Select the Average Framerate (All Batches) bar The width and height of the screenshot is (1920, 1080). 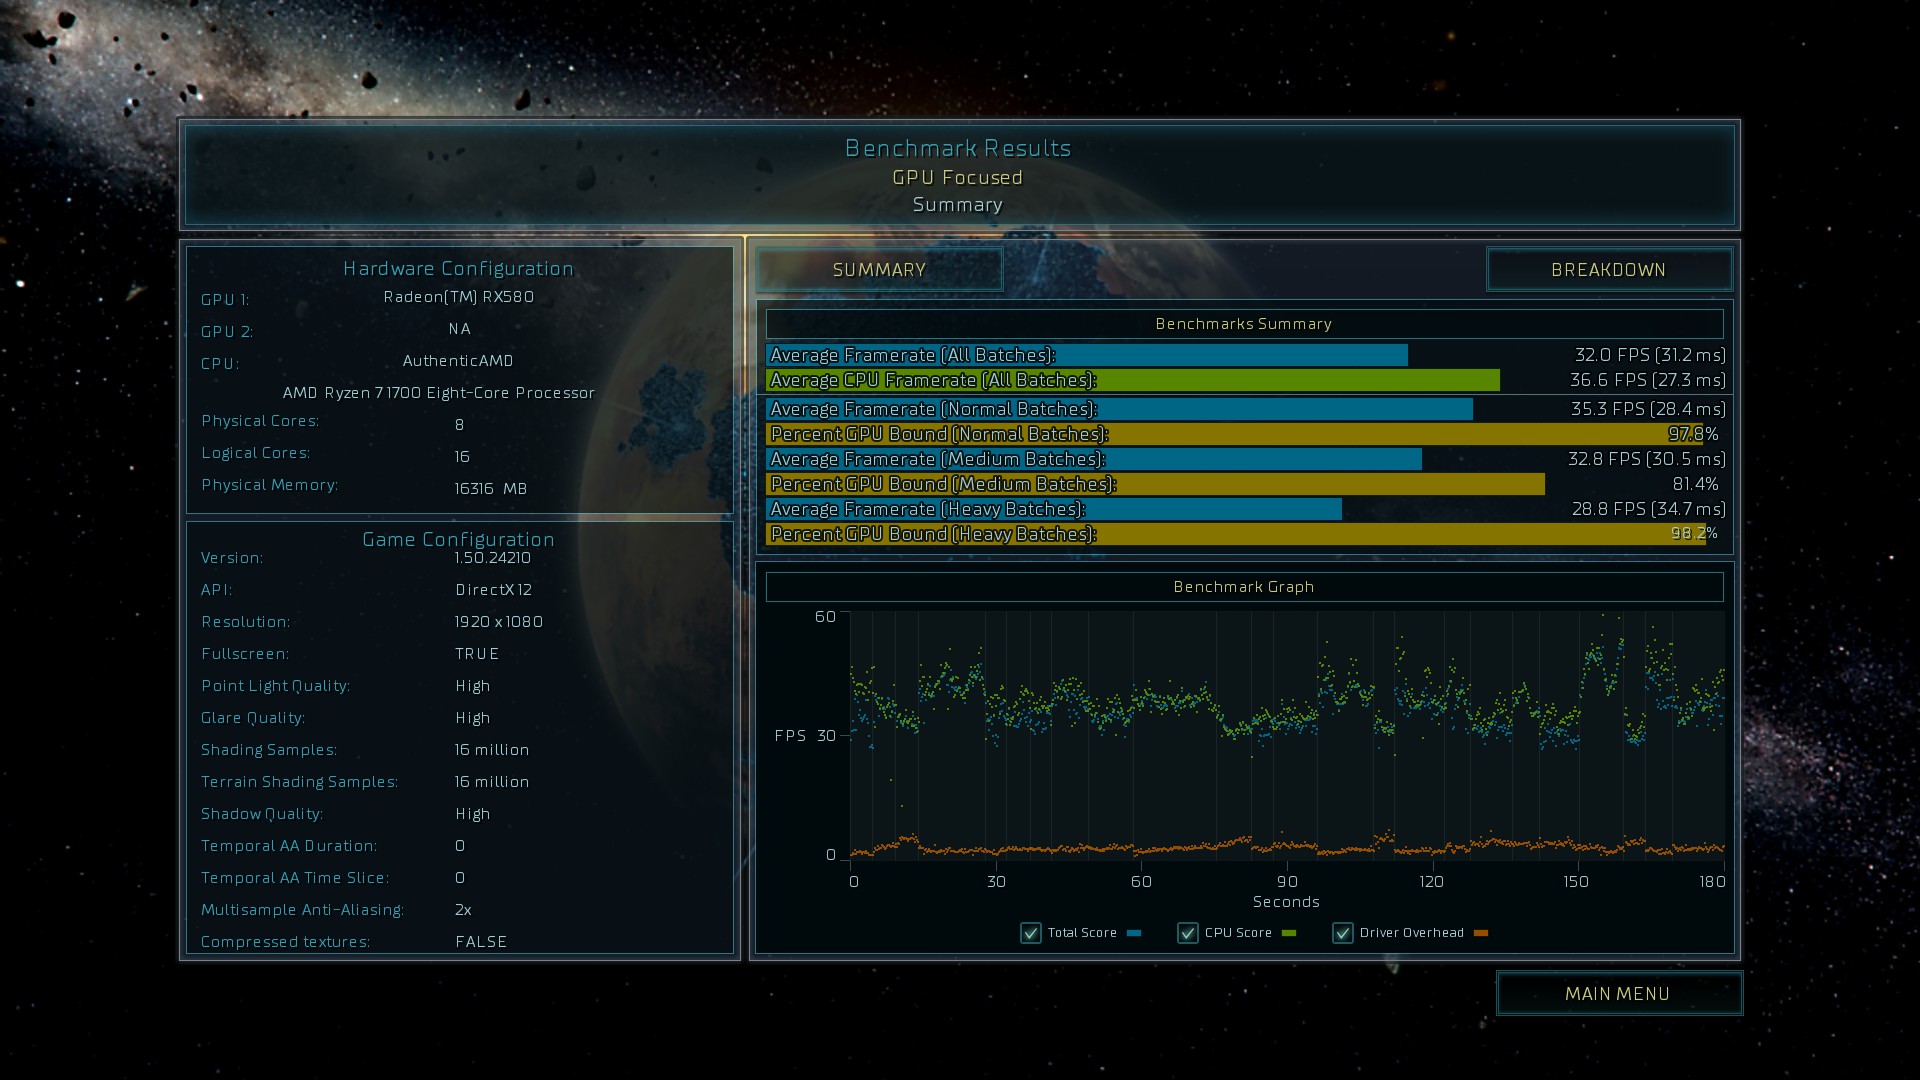(1086, 355)
